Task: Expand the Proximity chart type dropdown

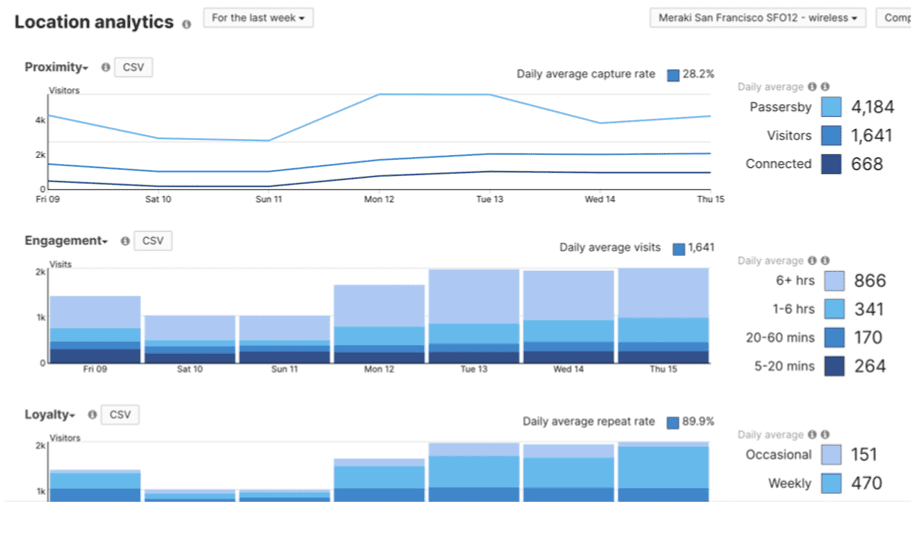Action: 56,67
